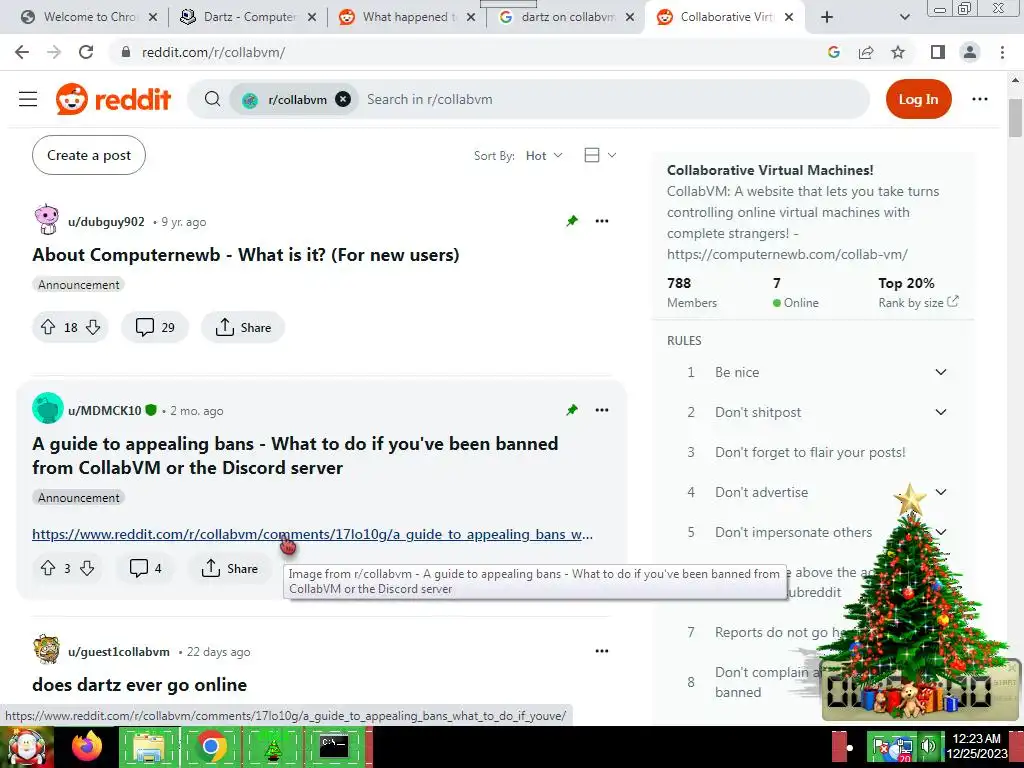Bookmark this page with the star

(x=898, y=52)
